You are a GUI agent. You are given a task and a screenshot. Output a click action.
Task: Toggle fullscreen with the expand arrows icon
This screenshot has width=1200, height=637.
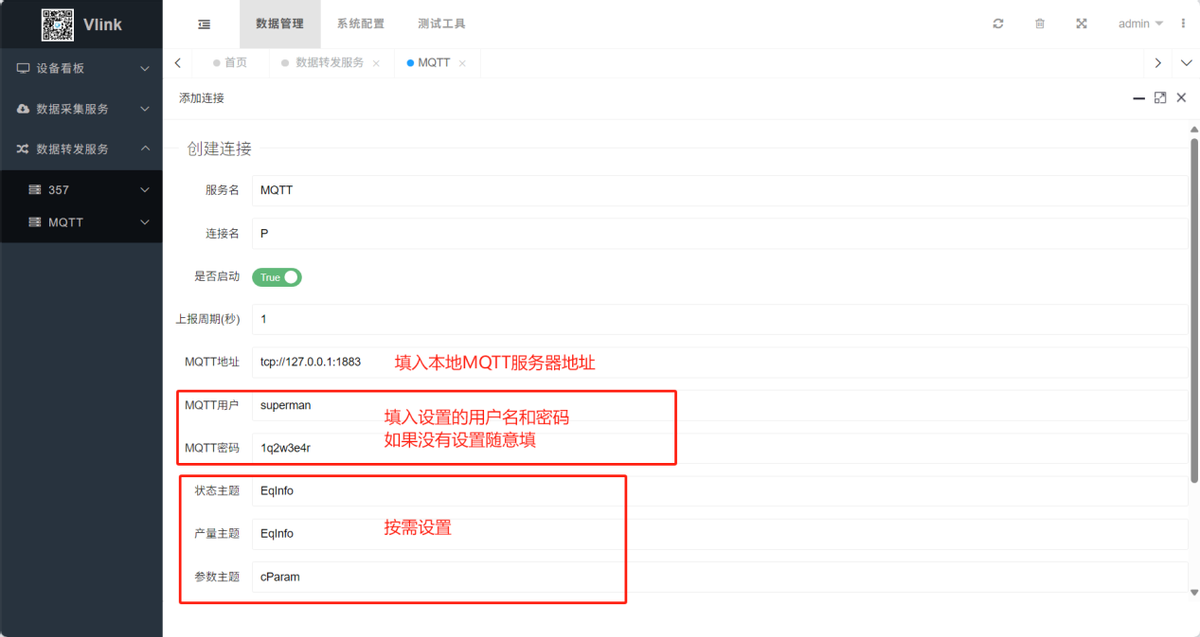[x=1081, y=24]
